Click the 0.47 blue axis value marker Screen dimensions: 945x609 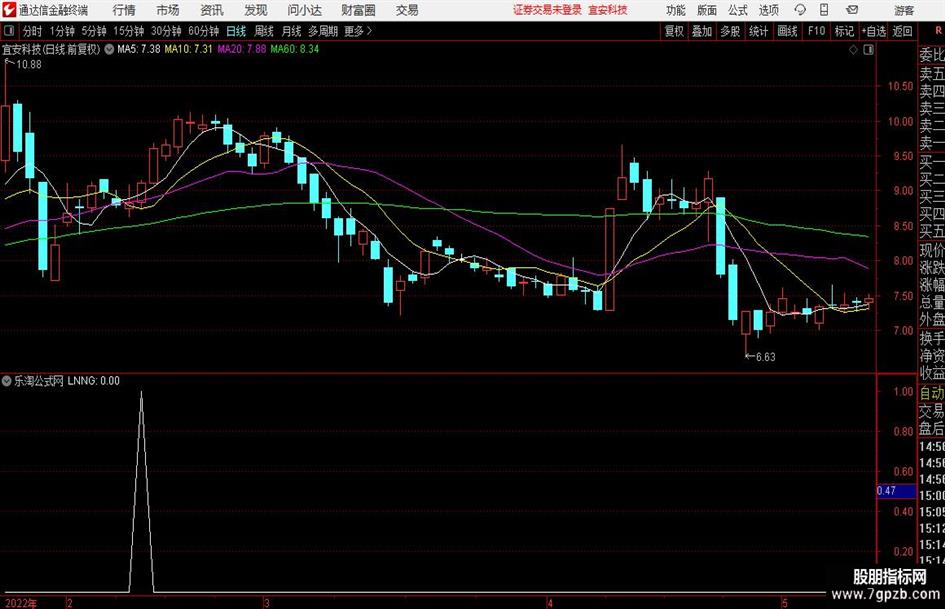tap(896, 491)
